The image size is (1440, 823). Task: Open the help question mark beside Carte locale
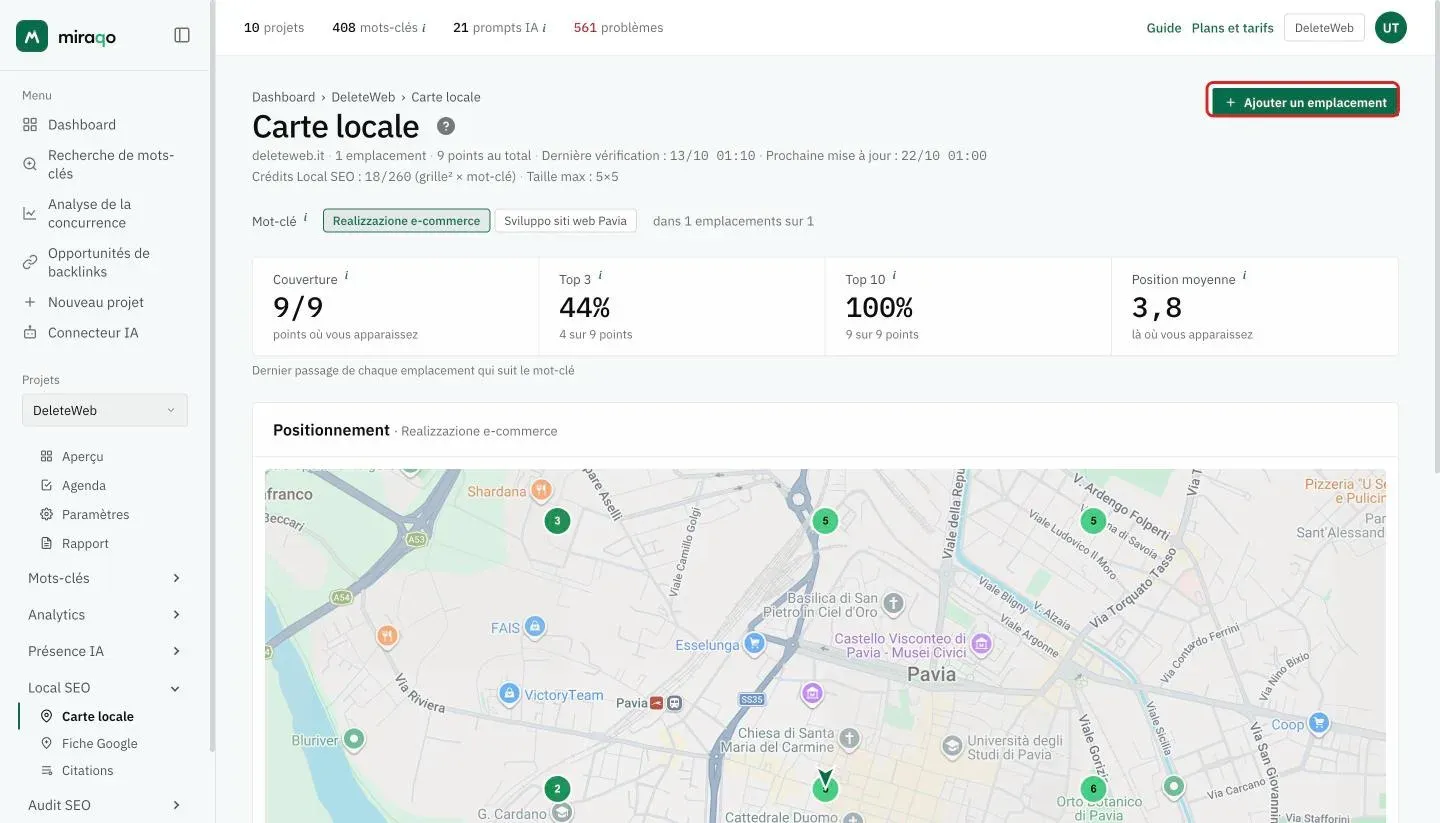pyautogui.click(x=446, y=126)
